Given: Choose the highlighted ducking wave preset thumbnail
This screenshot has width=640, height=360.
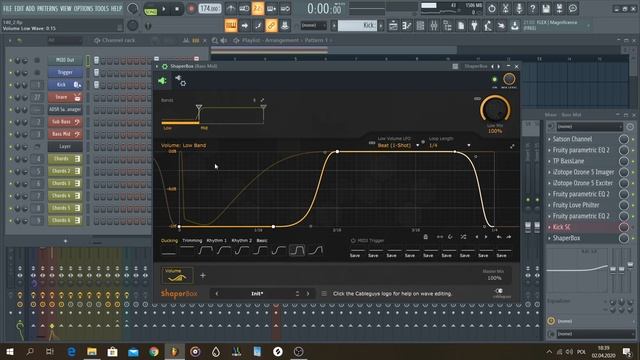Looking at the screenshot, I should click(297, 250).
